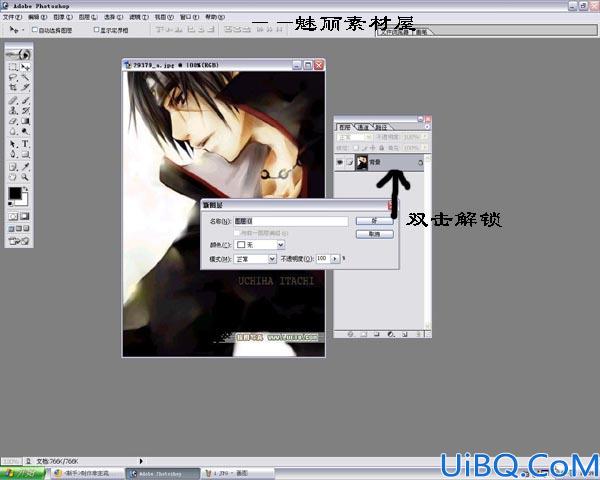Open 图层 menu
Viewport: 600px width, 480px height.
pos(88,17)
